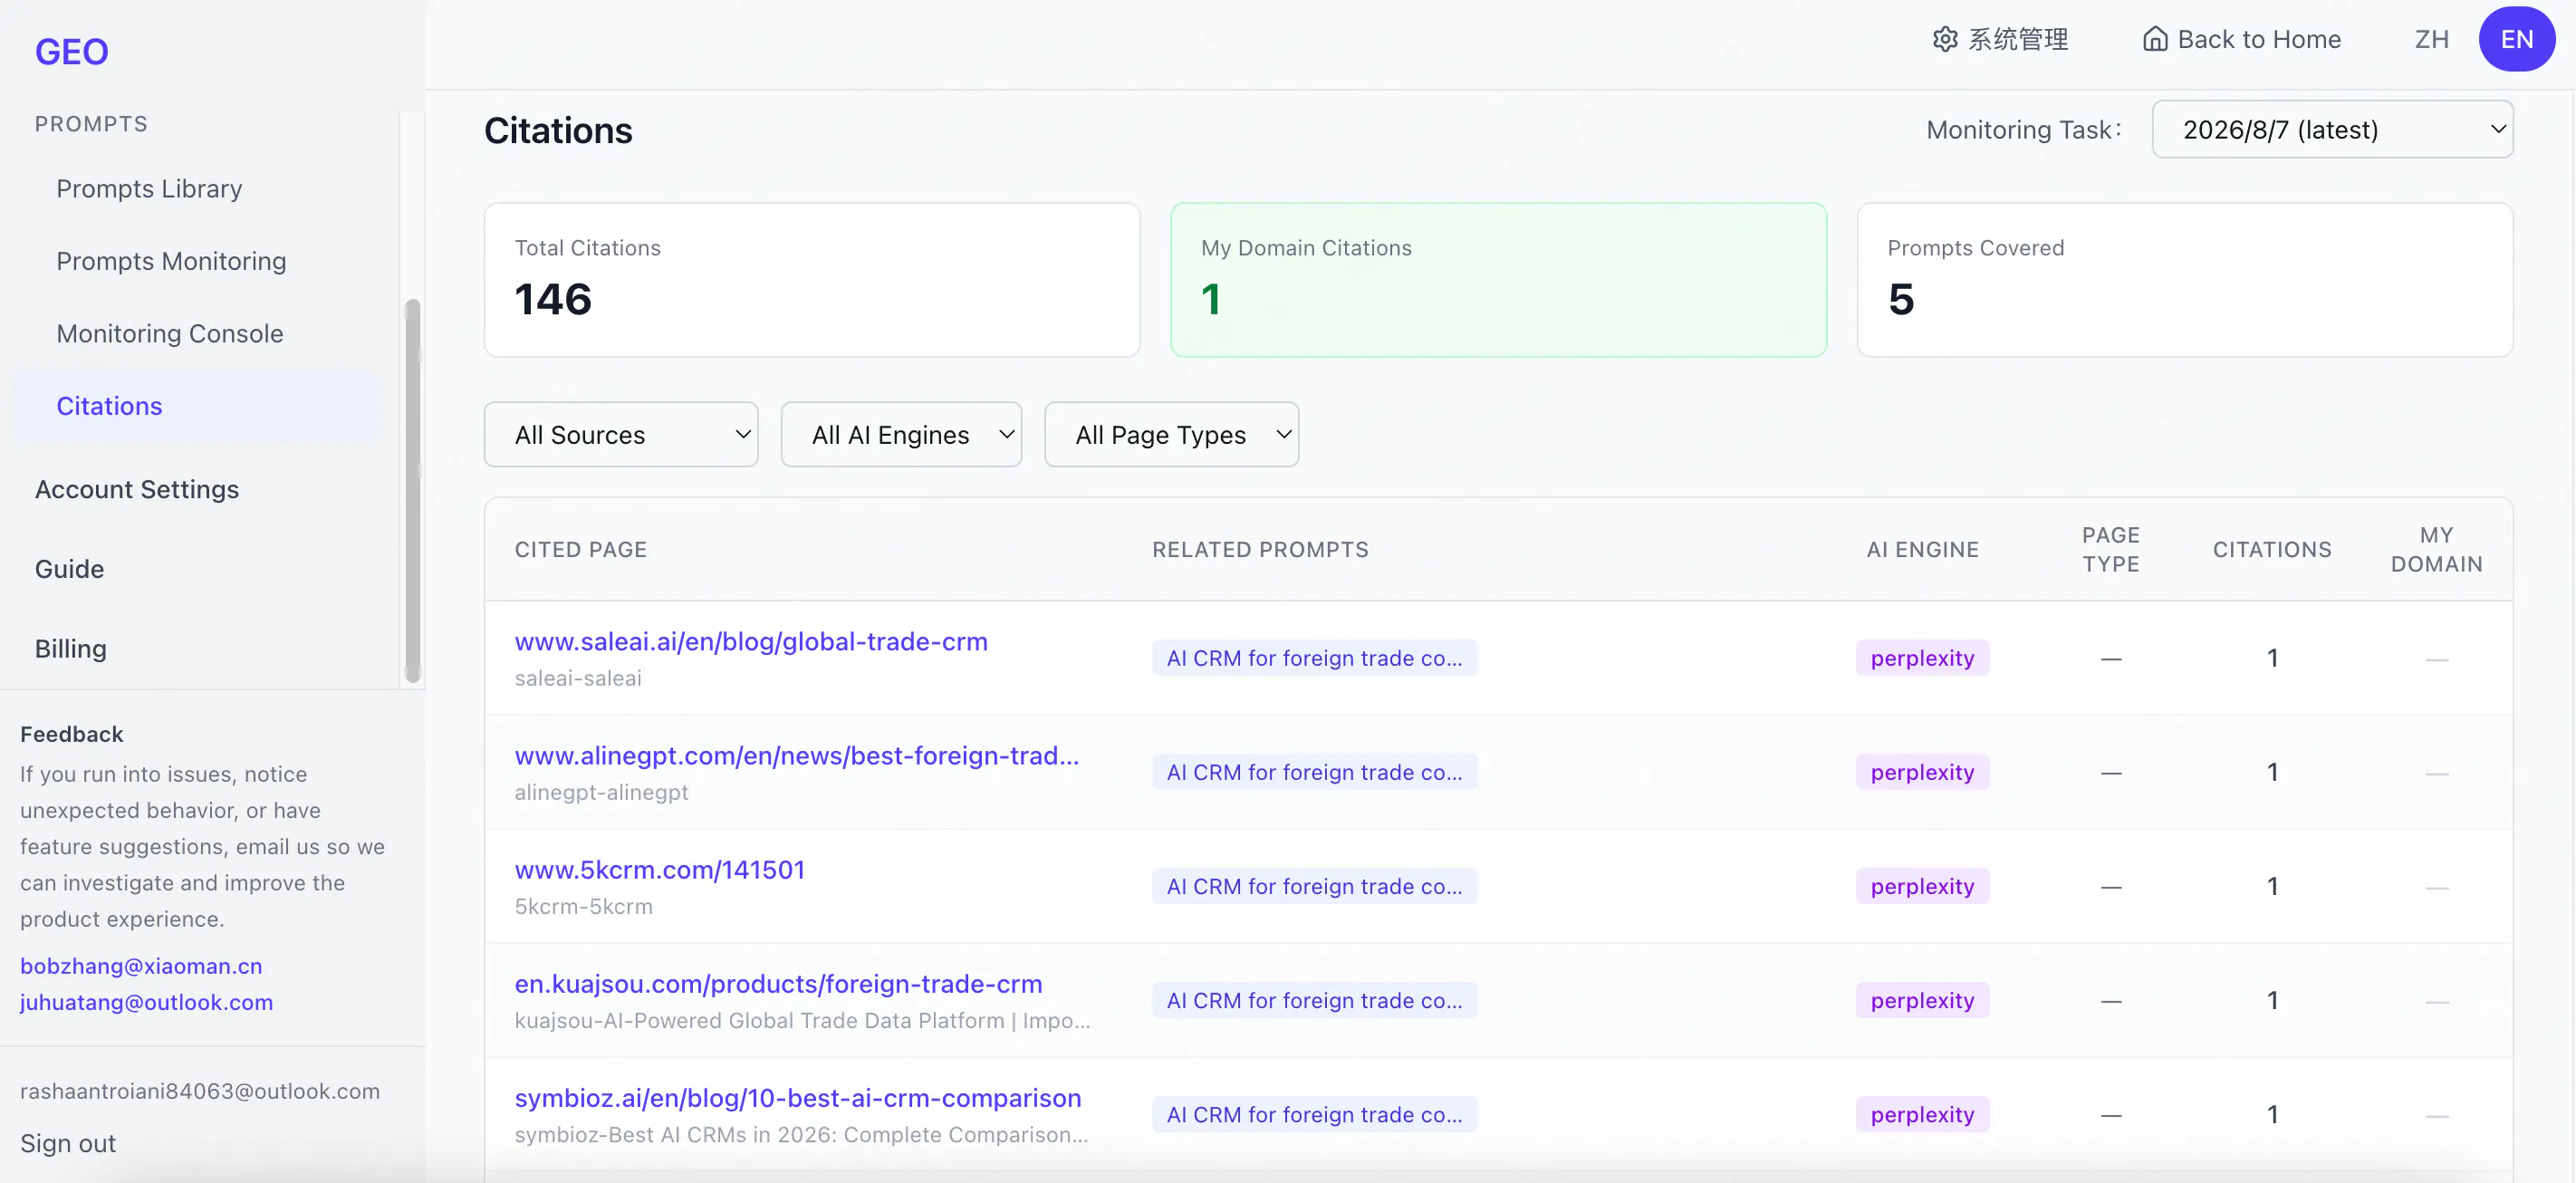Open Prompts Library in sidebar
The image size is (2576, 1183).
[149, 188]
